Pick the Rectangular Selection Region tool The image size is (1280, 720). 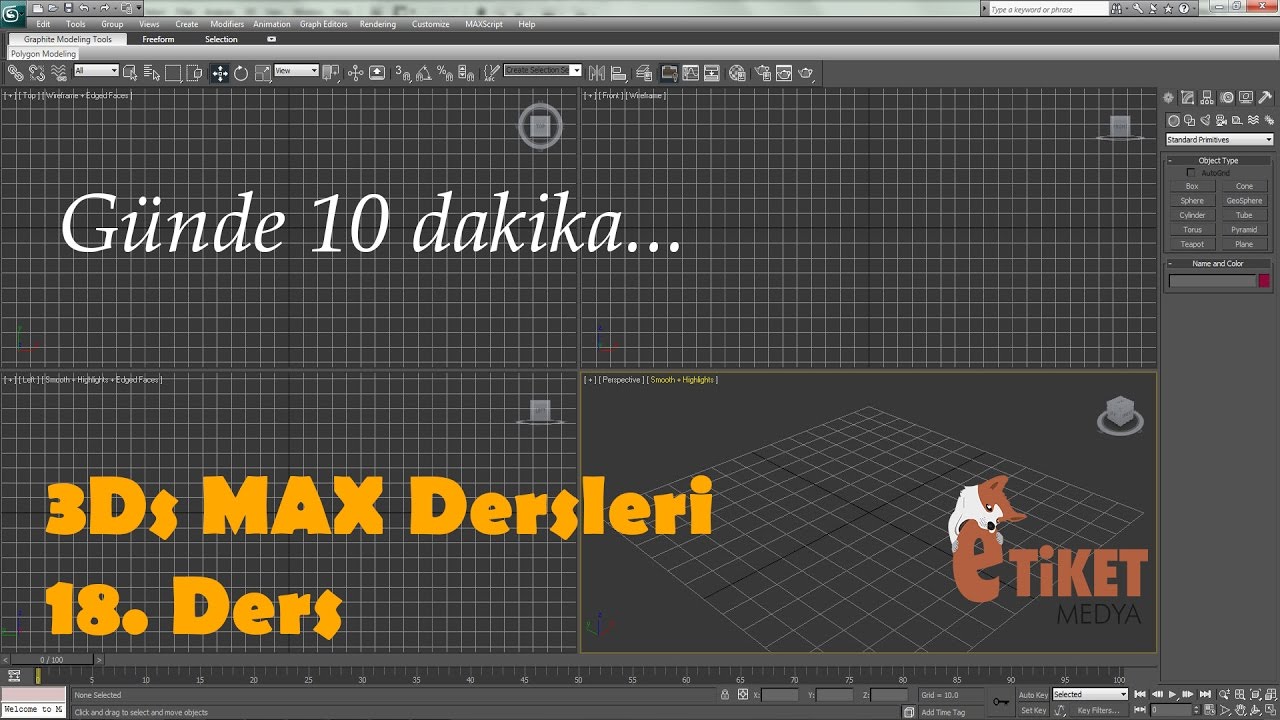click(173, 73)
